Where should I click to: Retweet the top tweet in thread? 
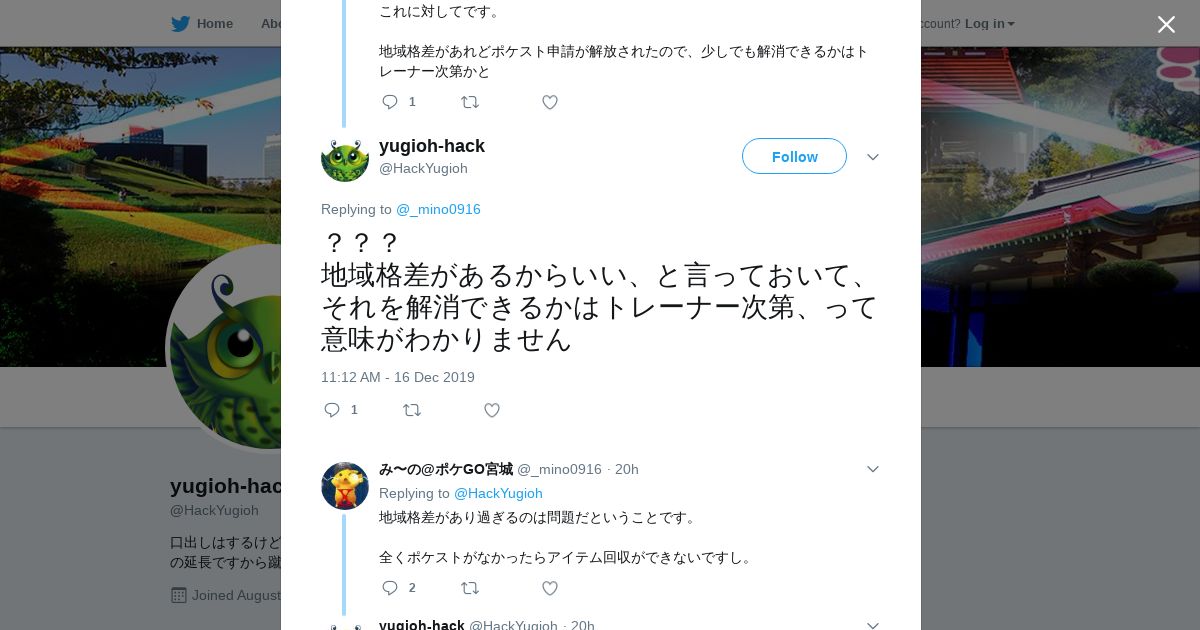point(470,102)
